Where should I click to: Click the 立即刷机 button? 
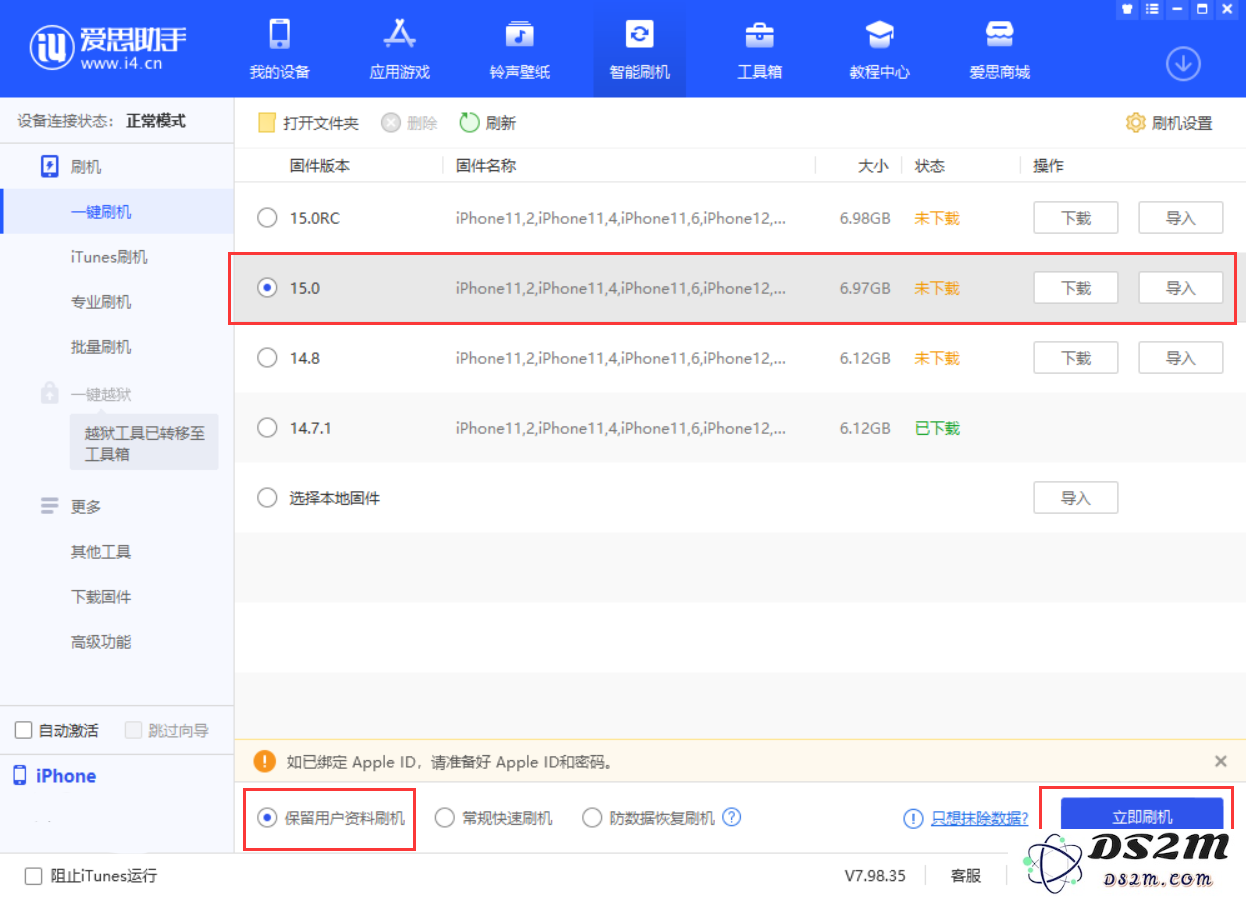1142,817
